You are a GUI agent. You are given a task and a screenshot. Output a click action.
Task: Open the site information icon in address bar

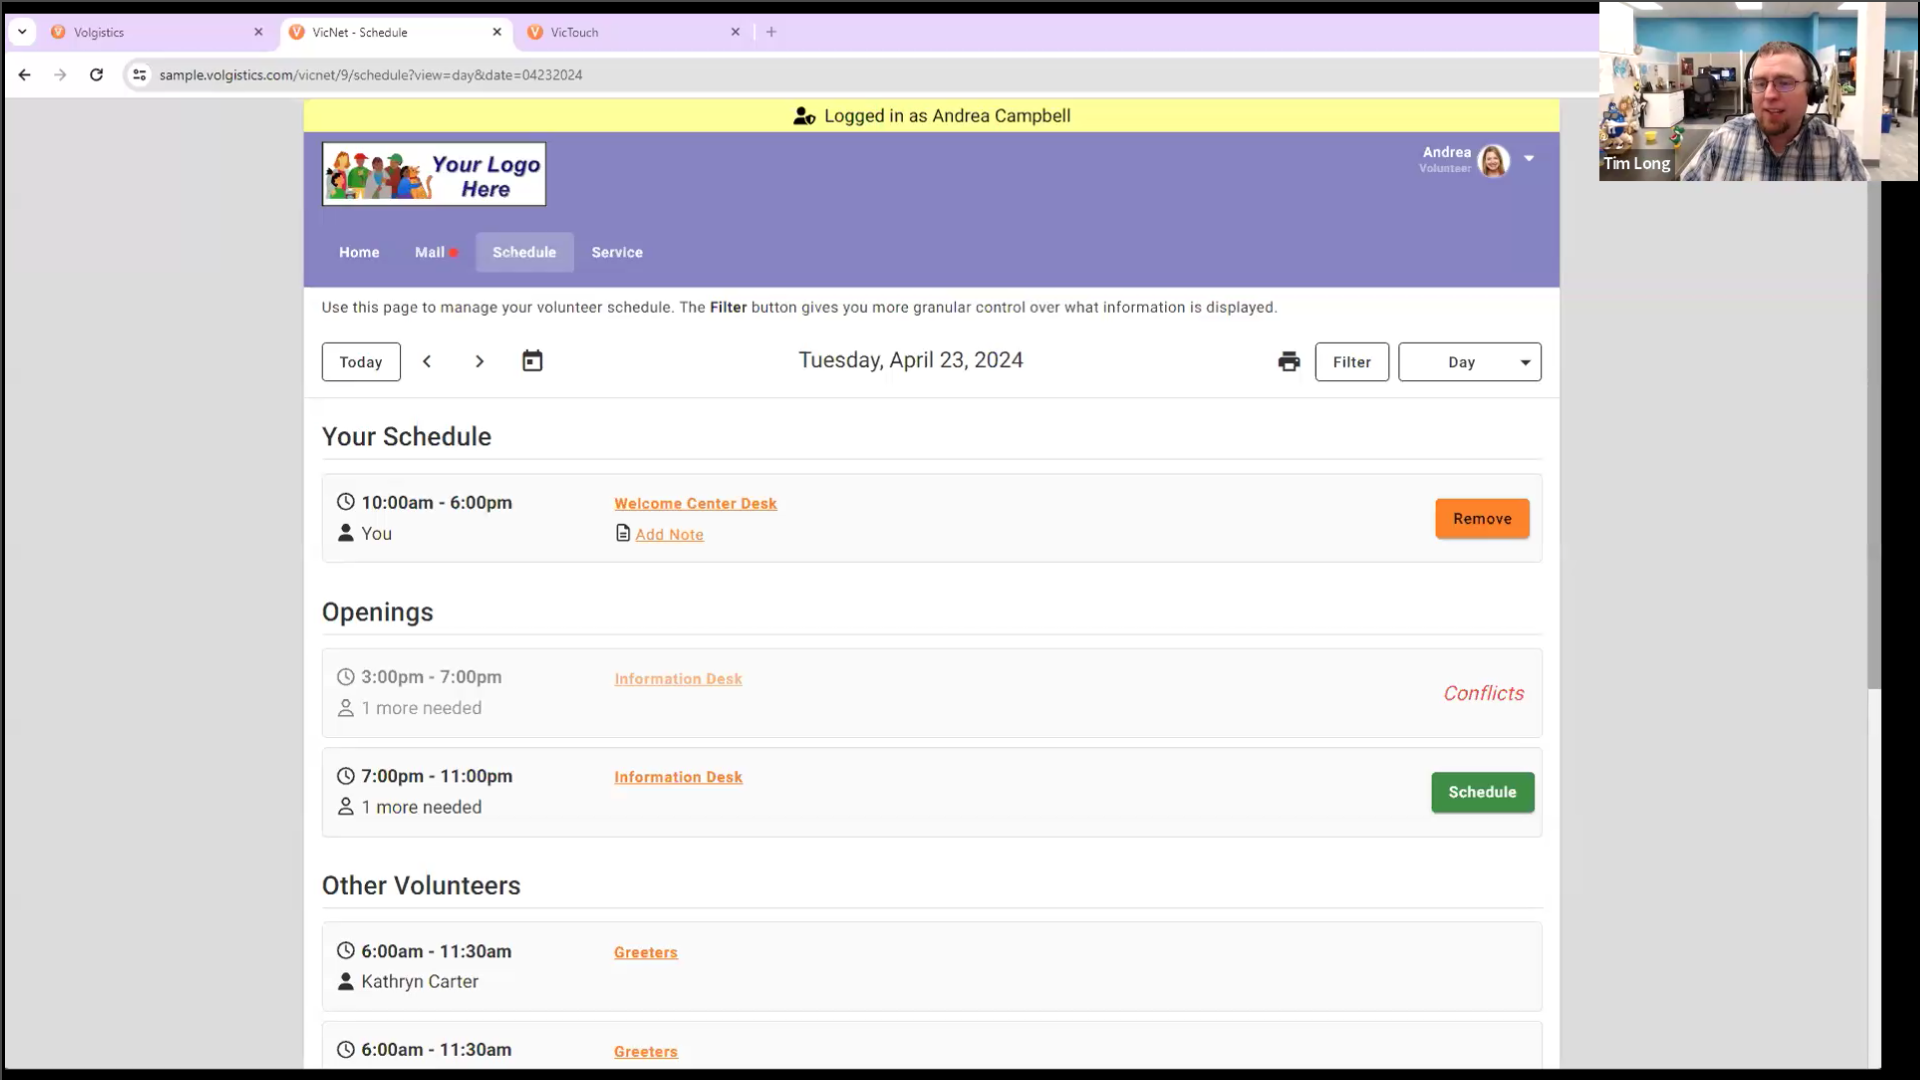(140, 75)
